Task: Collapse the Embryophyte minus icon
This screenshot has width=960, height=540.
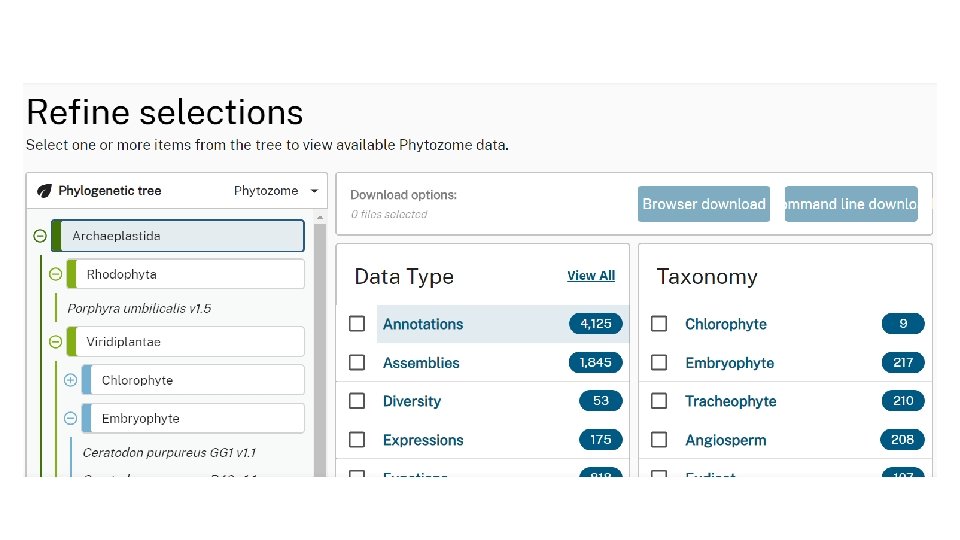Action: click(70, 419)
